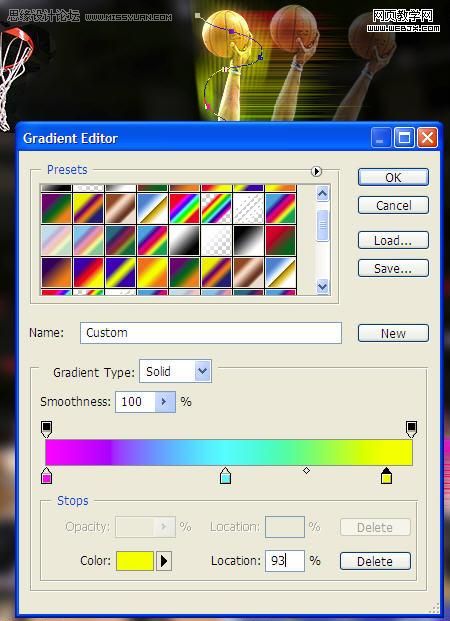The height and width of the screenshot is (621, 450).
Task: Click the Cancel button
Action: (x=393, y=205)
